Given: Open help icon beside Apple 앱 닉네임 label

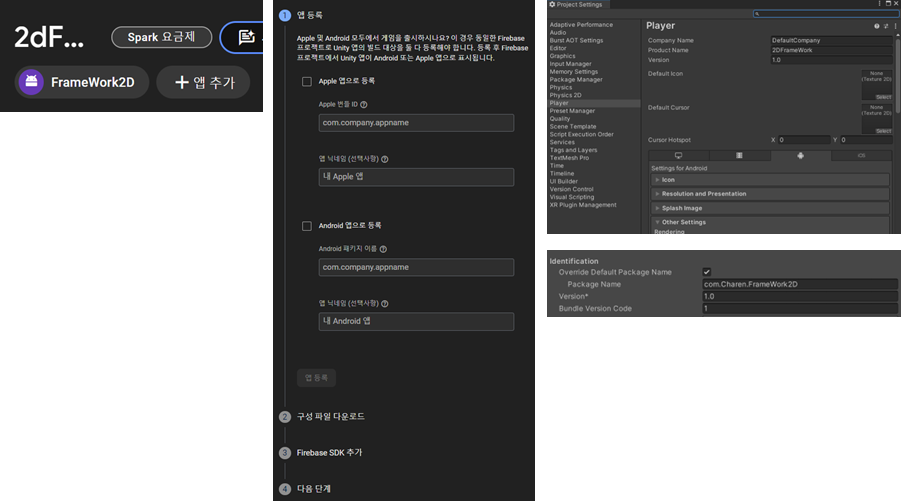Looking at the screenshot, I should click(385, 159).
